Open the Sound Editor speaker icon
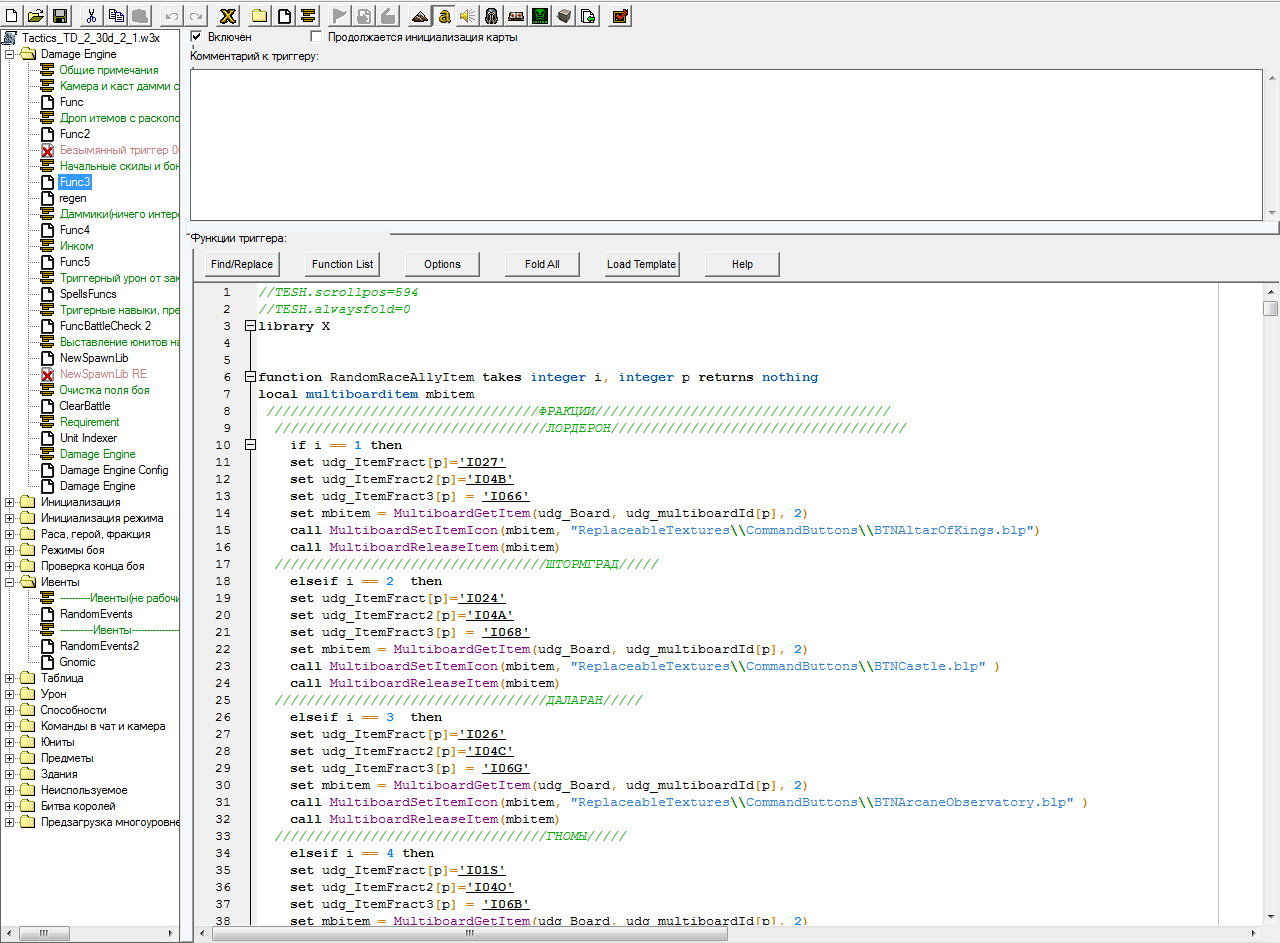This screenshot has height=943, width=1280. tap(467, 15)
